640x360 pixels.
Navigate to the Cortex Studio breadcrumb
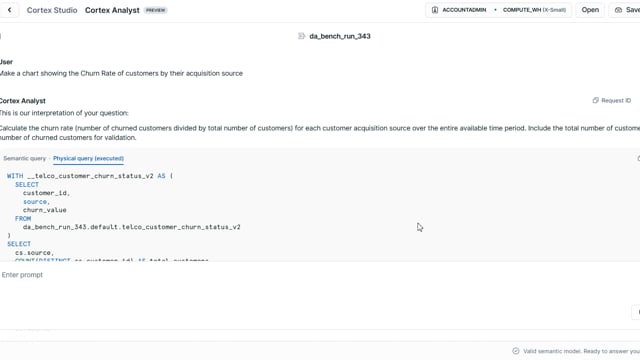[52, 10]
